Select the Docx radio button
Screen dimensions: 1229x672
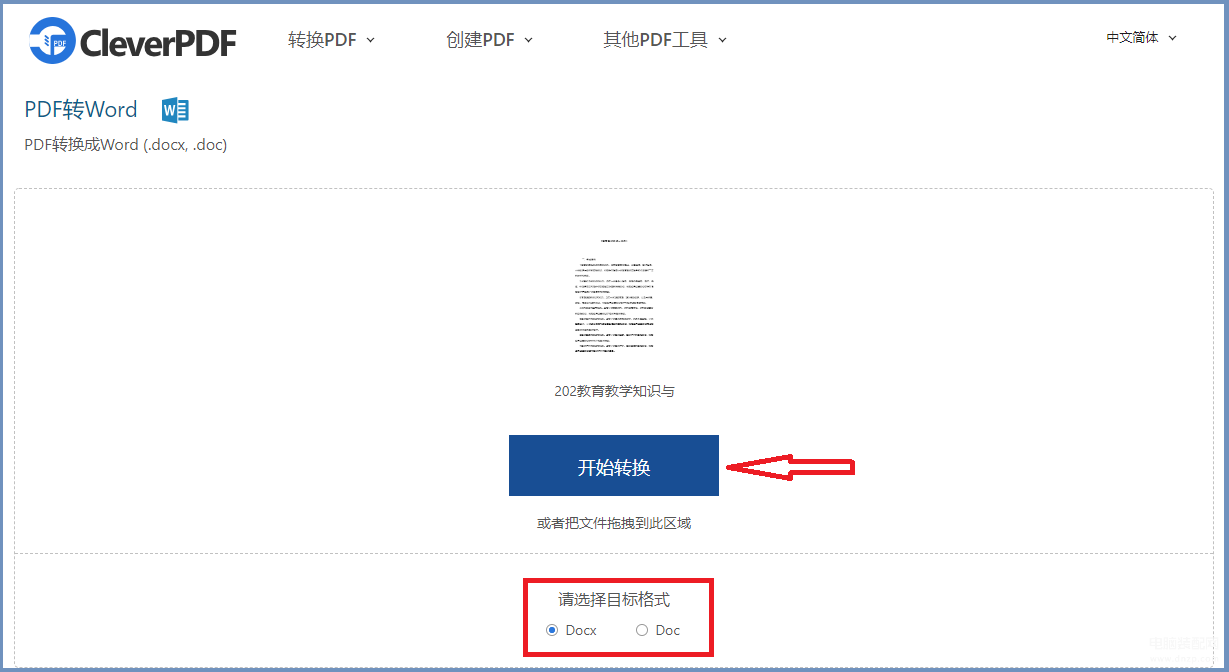click(x=552, y=630)
